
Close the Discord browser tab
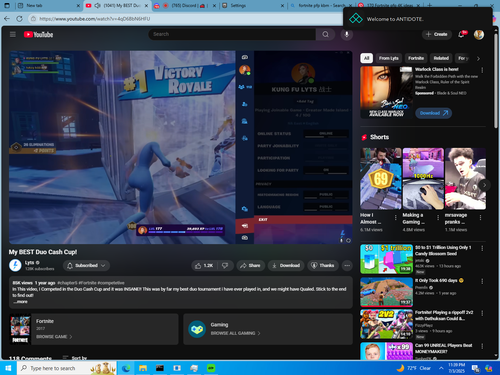(x=214, y=6)
